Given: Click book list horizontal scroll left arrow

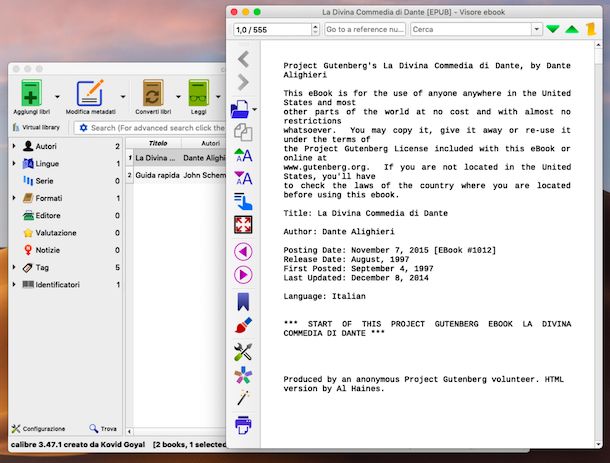Looking at the screenshot, I should pyautogui.click(x=130, y=431).
